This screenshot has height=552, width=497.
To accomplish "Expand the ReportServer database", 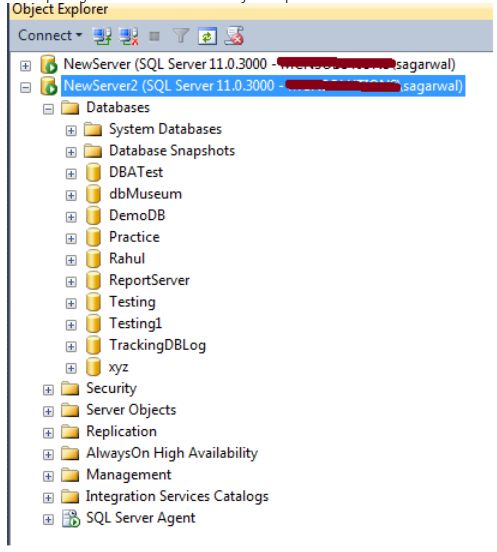I will click(71, 282).
